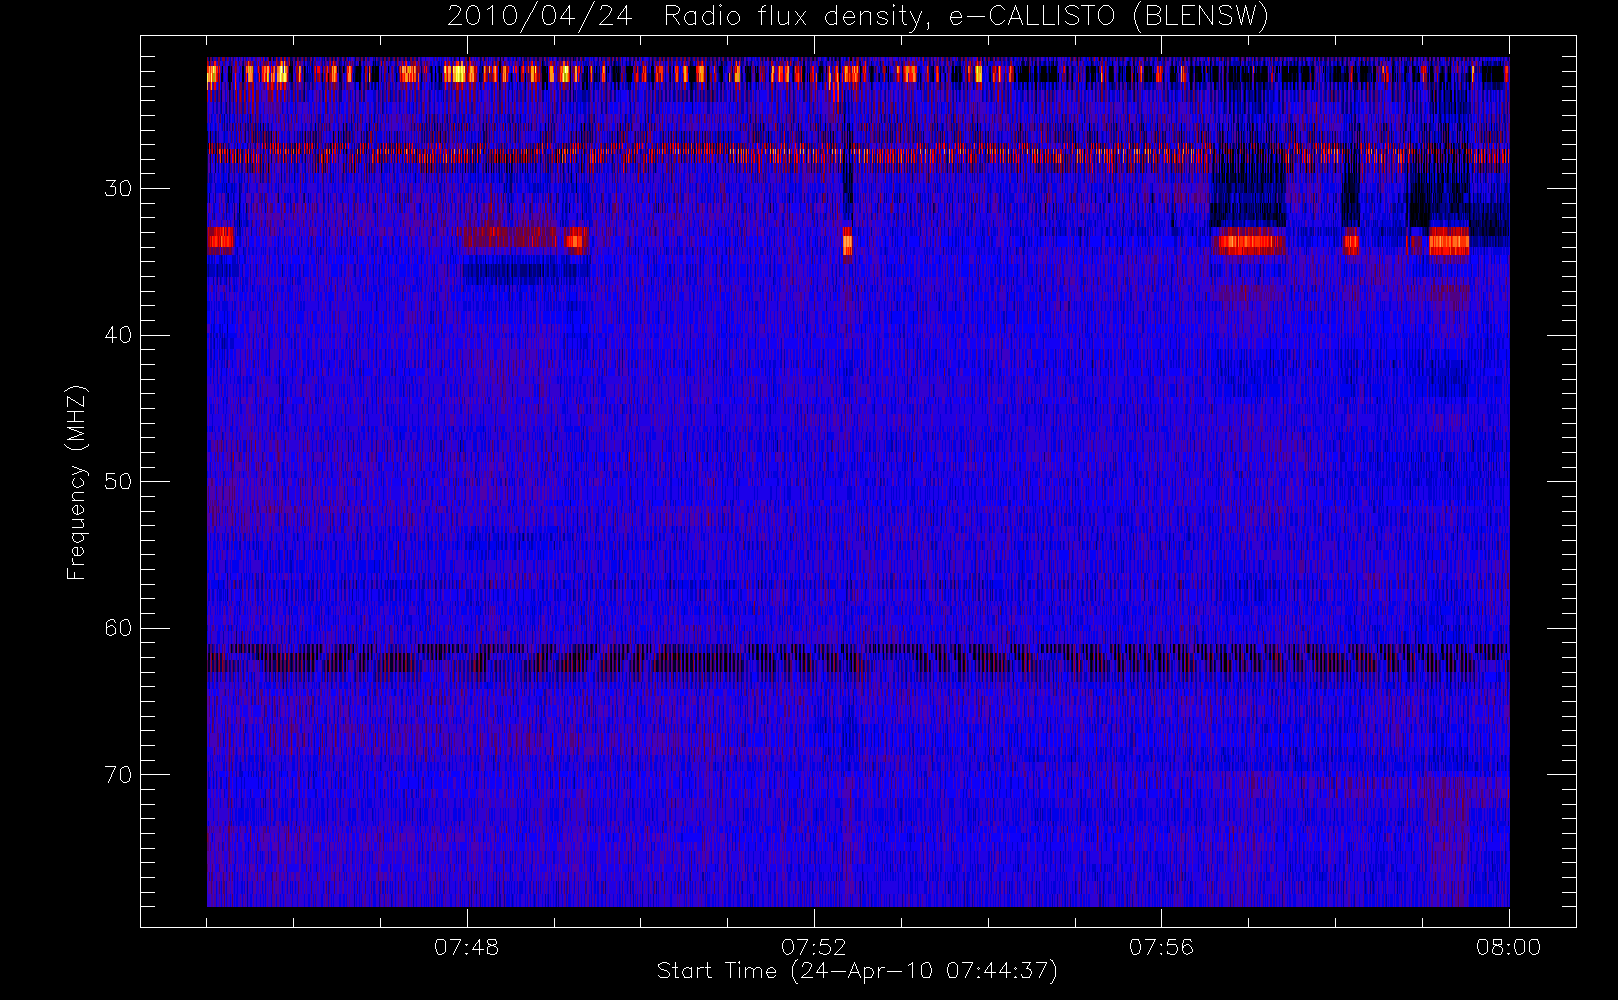The image size is (1618, 1000).
Task: Click the 07:52 time tick label
Action: point(814,947)
